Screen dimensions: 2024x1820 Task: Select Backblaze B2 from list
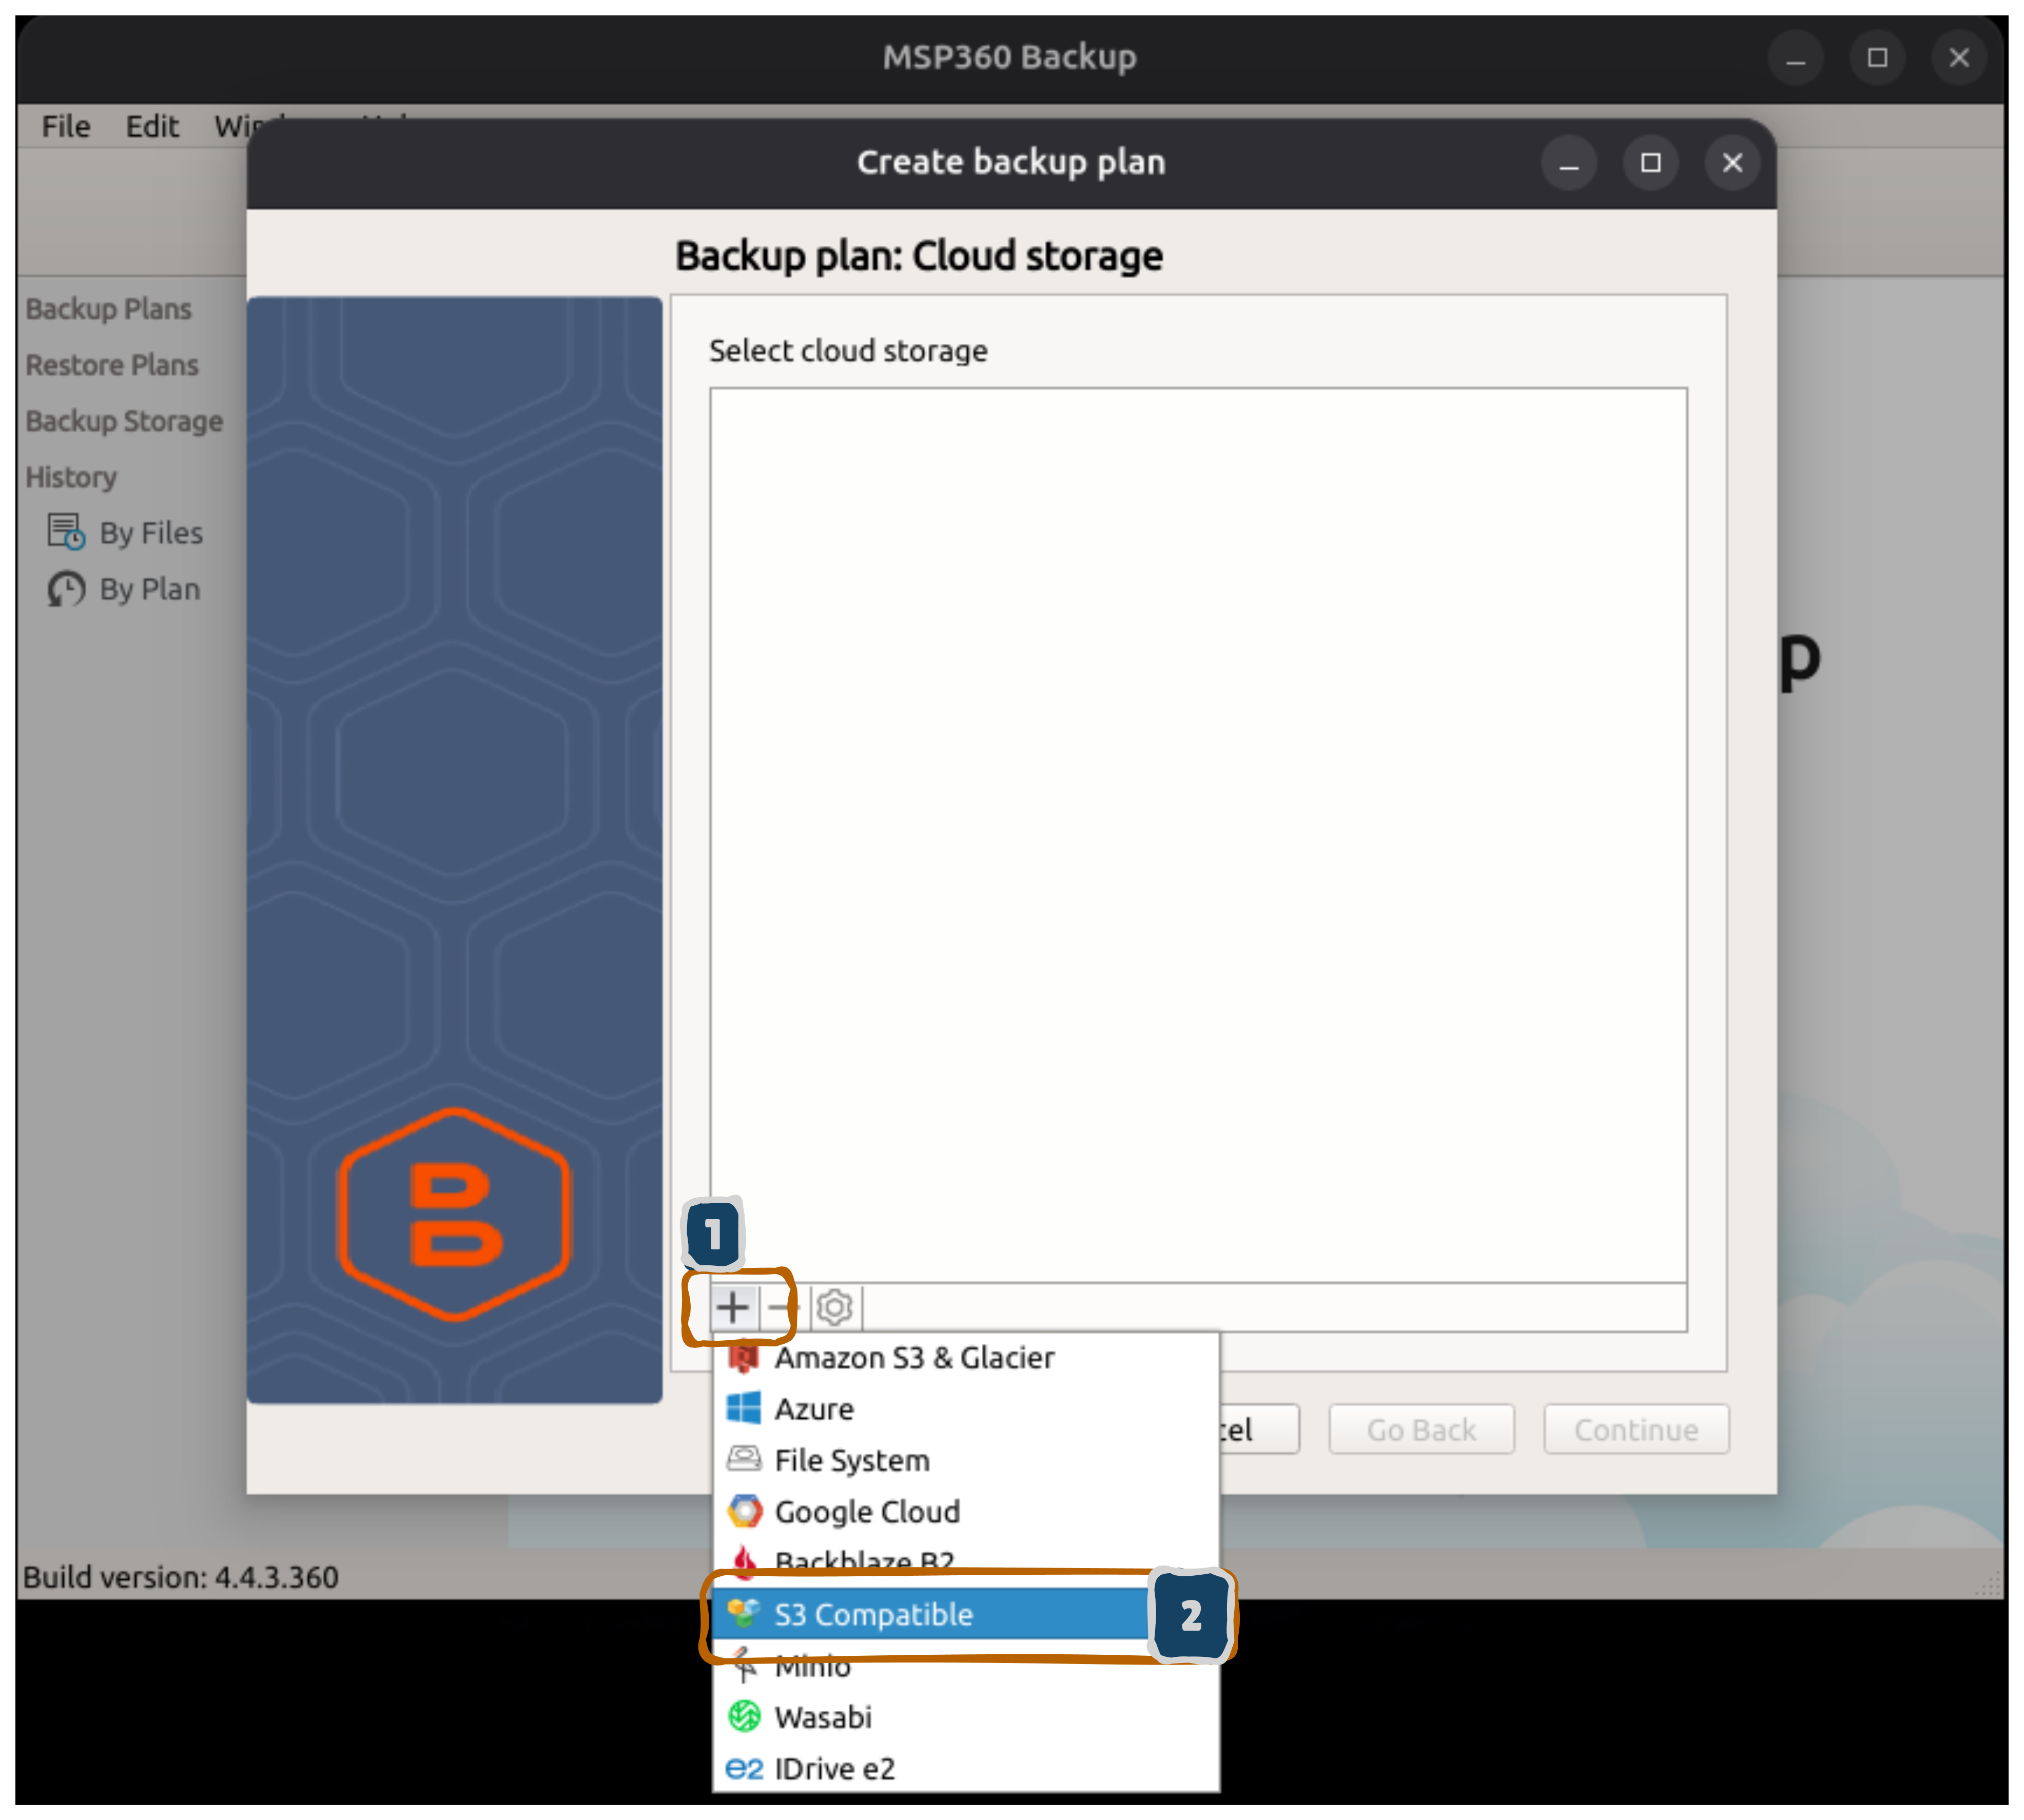tap(864, 1558)
